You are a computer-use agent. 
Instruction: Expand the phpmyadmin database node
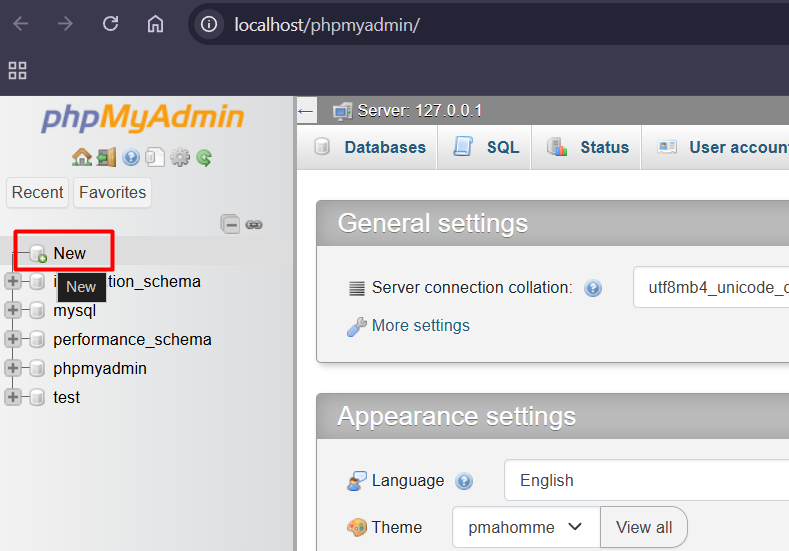13,368
